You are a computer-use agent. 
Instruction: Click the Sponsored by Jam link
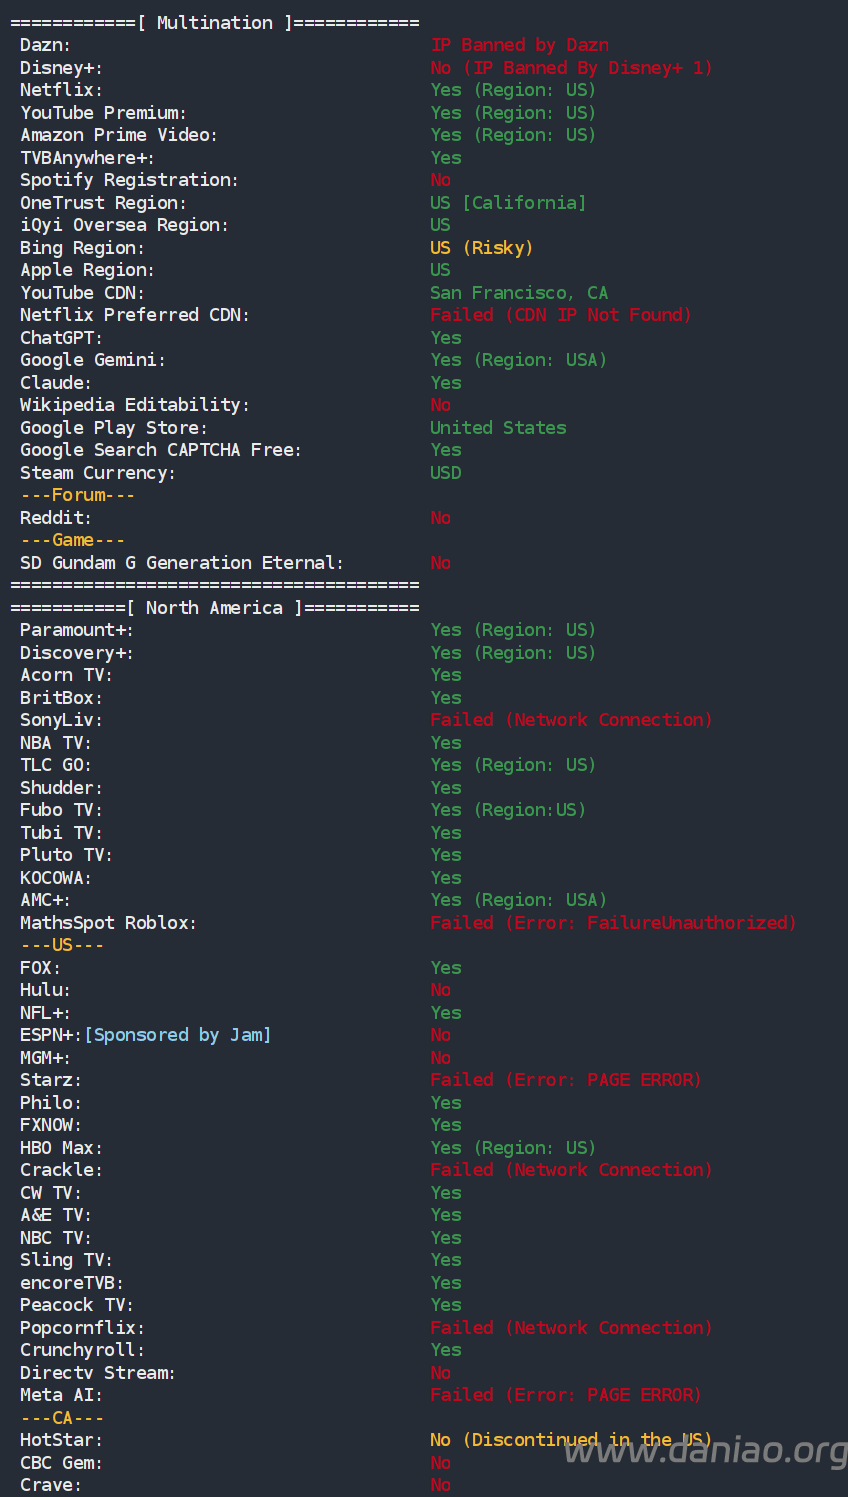pyautogui.click(x=177, y=1035)
